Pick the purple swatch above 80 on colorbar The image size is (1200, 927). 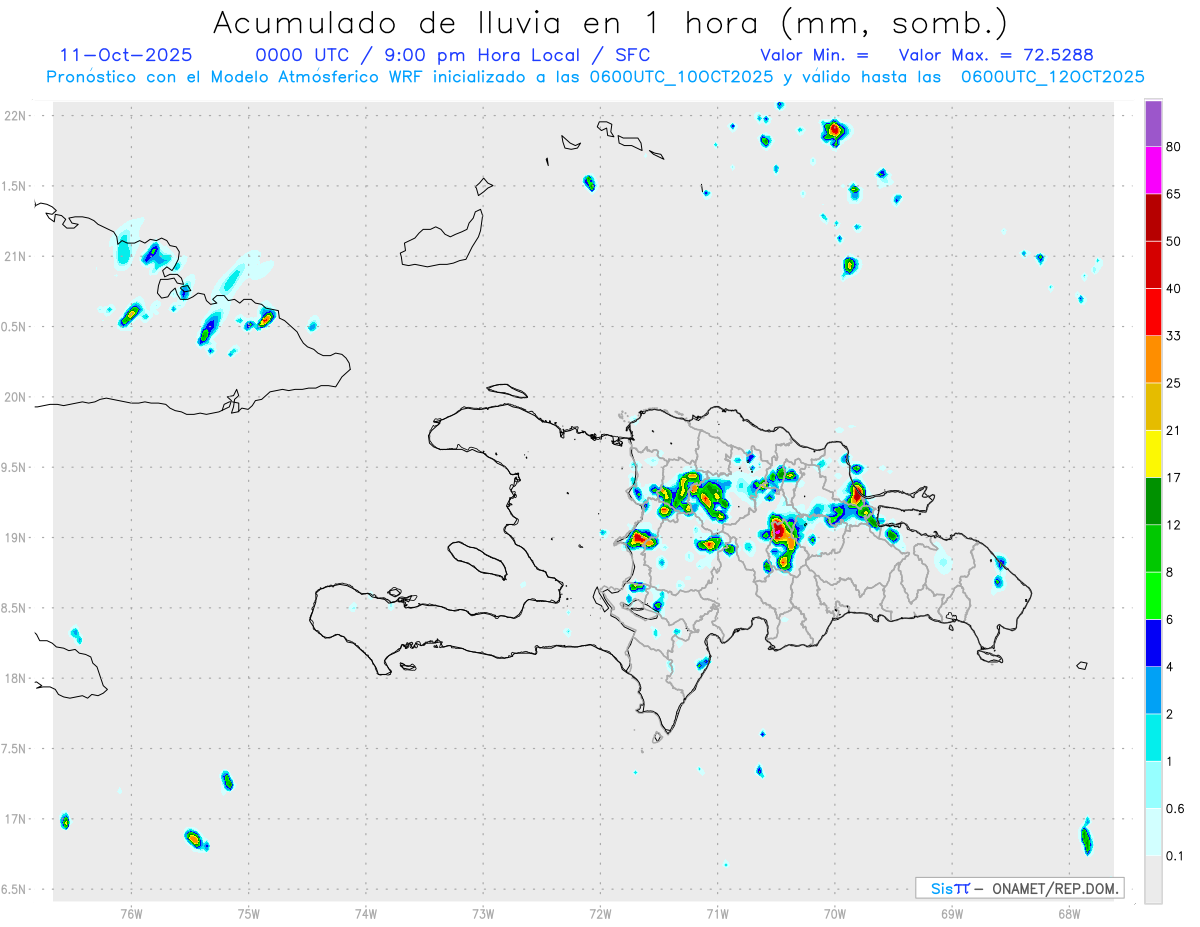[1154, 124]
